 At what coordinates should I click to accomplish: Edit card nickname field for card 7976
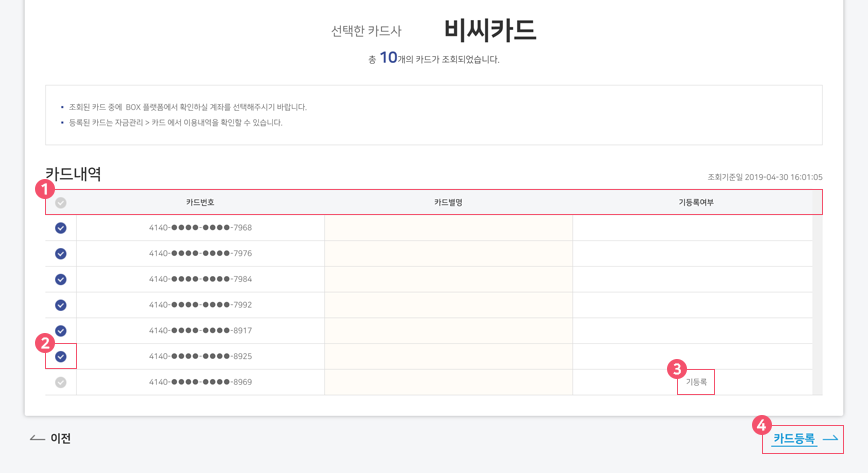click(x=448, y=254)
